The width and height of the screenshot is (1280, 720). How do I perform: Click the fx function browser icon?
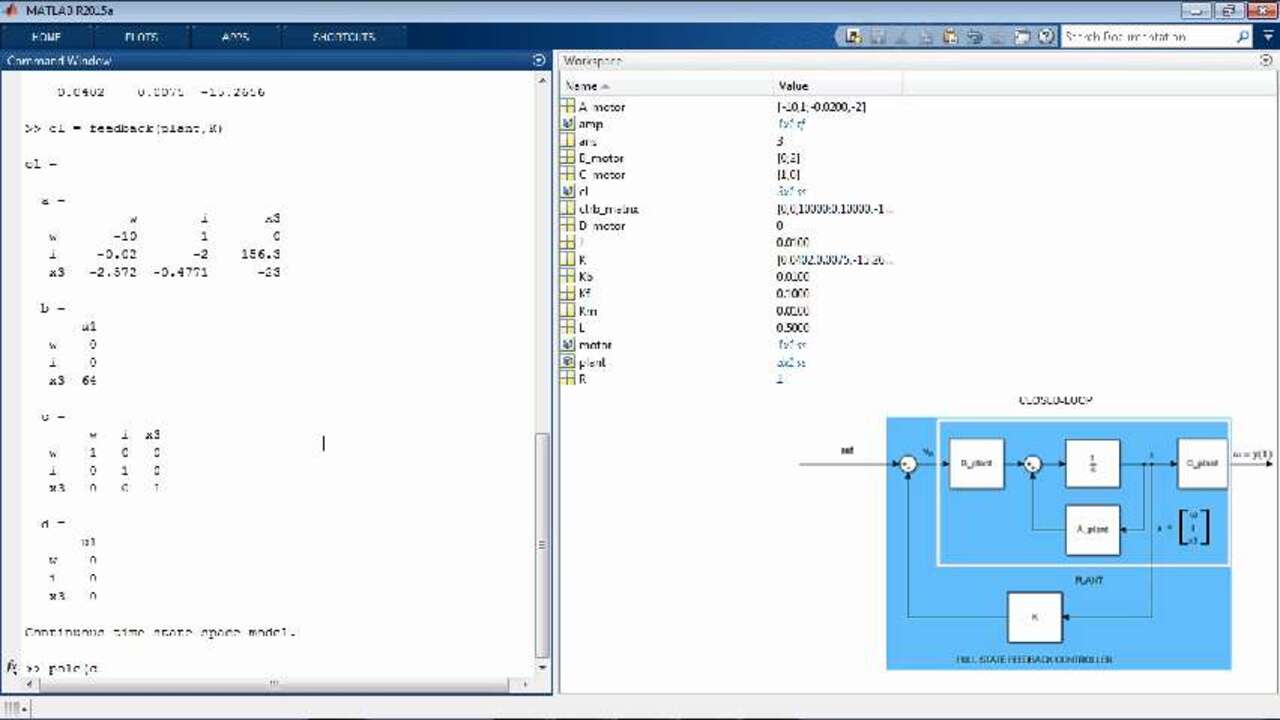click(x=12, y=666)
